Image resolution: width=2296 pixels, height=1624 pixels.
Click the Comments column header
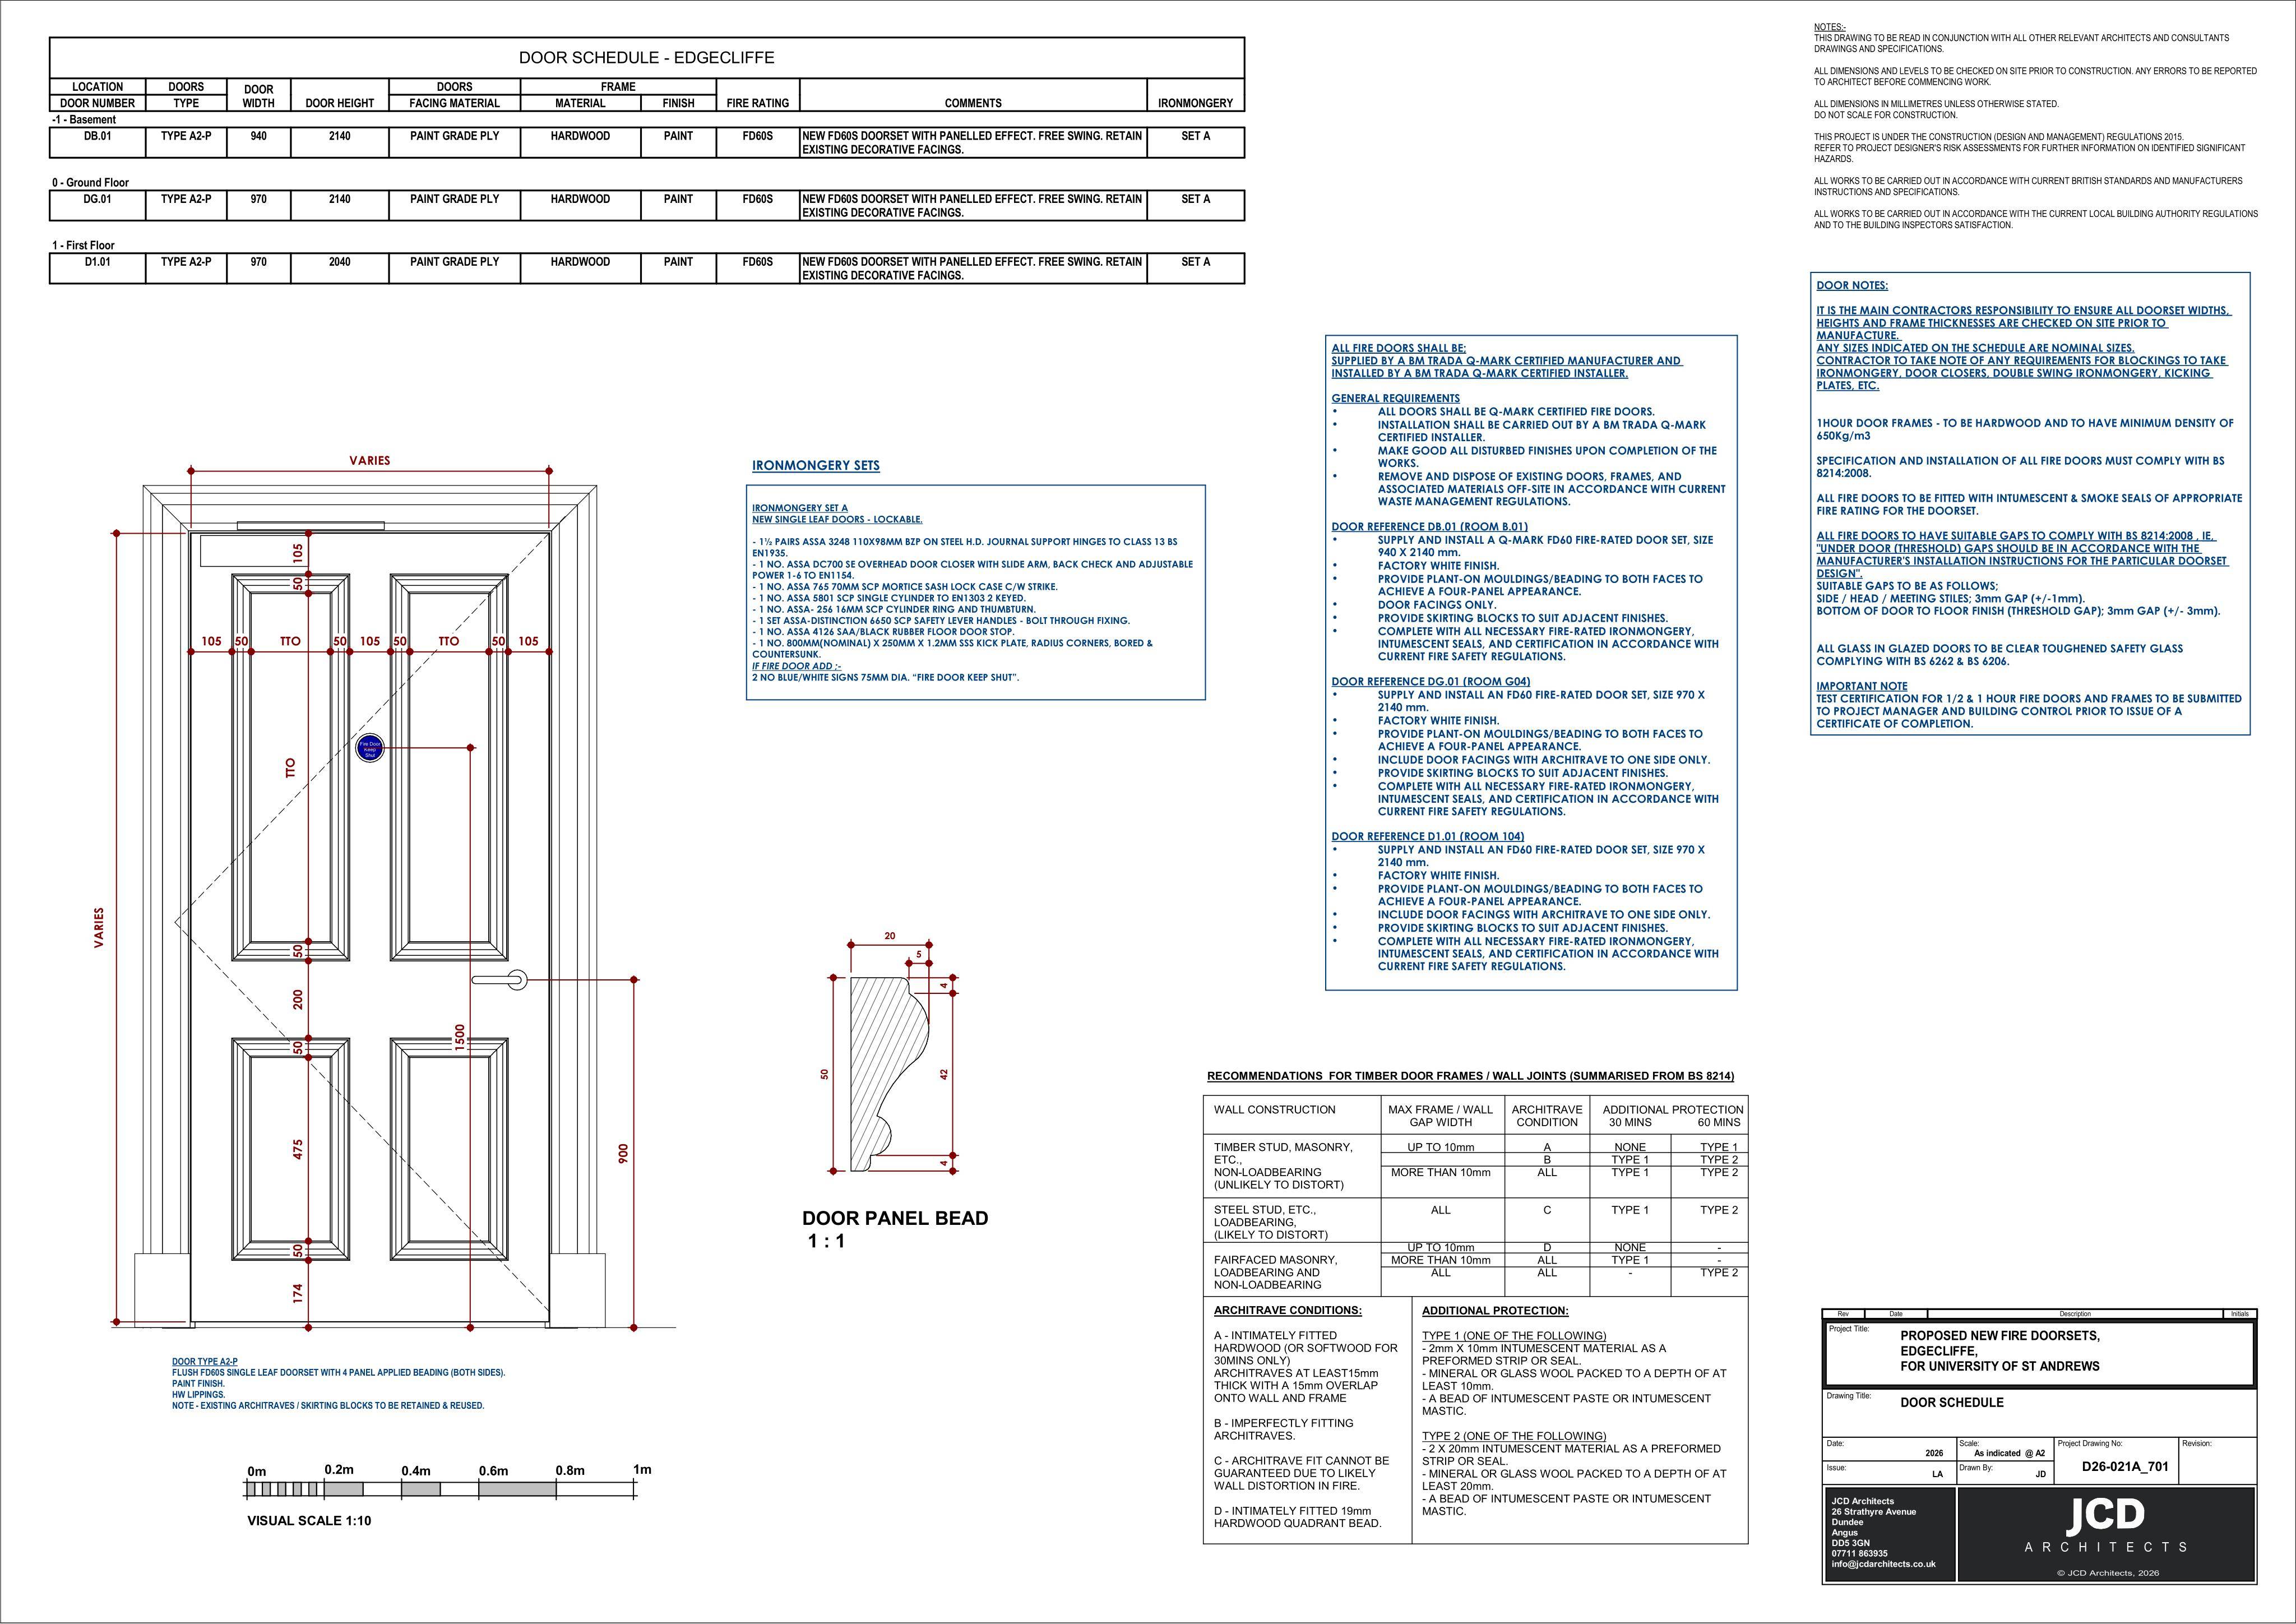tap(973, 103)
